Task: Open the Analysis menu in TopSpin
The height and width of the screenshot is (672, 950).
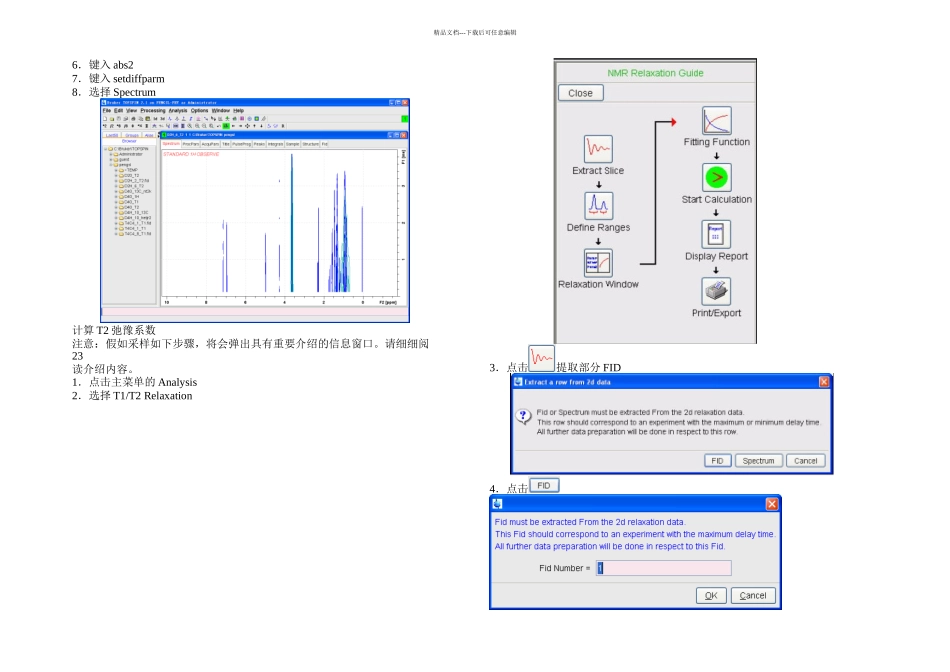Action: (x=178, y=111)
